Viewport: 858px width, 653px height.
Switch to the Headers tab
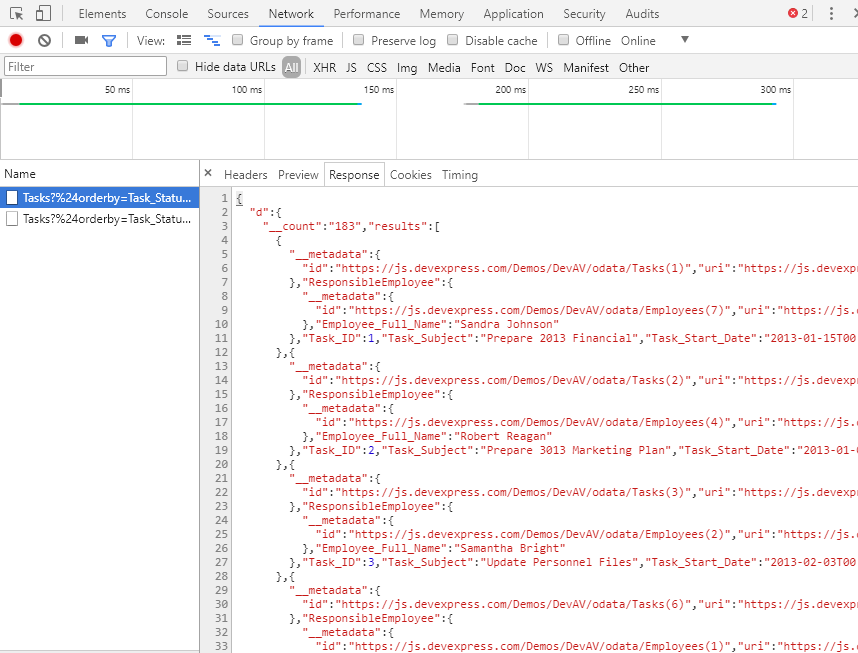(245, 175)
